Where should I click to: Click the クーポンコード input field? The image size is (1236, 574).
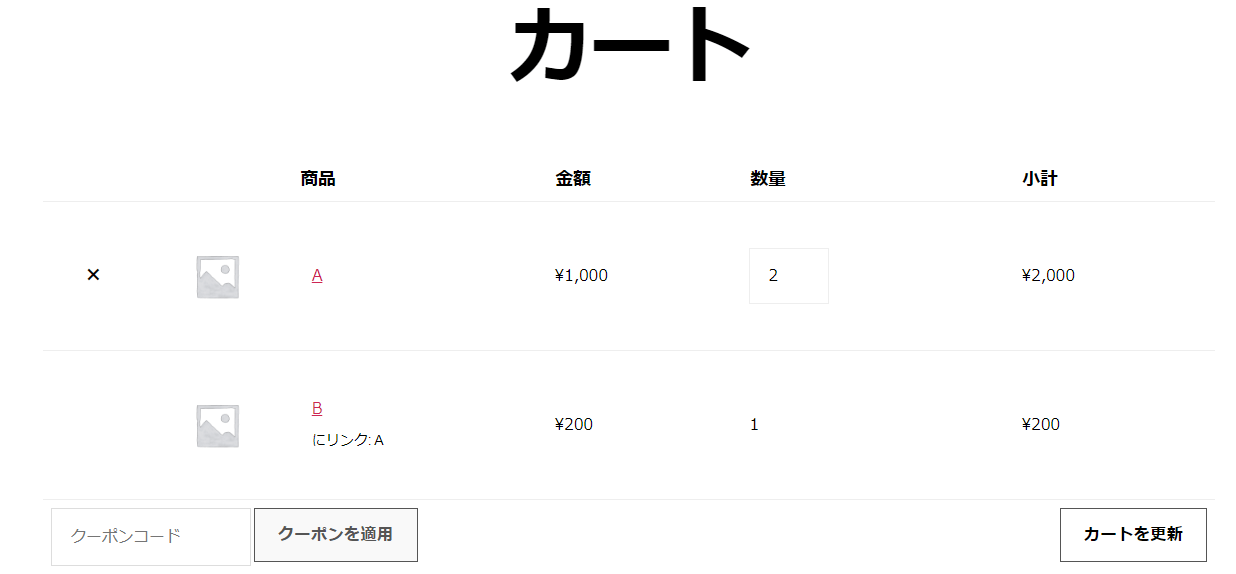(151, 537)
